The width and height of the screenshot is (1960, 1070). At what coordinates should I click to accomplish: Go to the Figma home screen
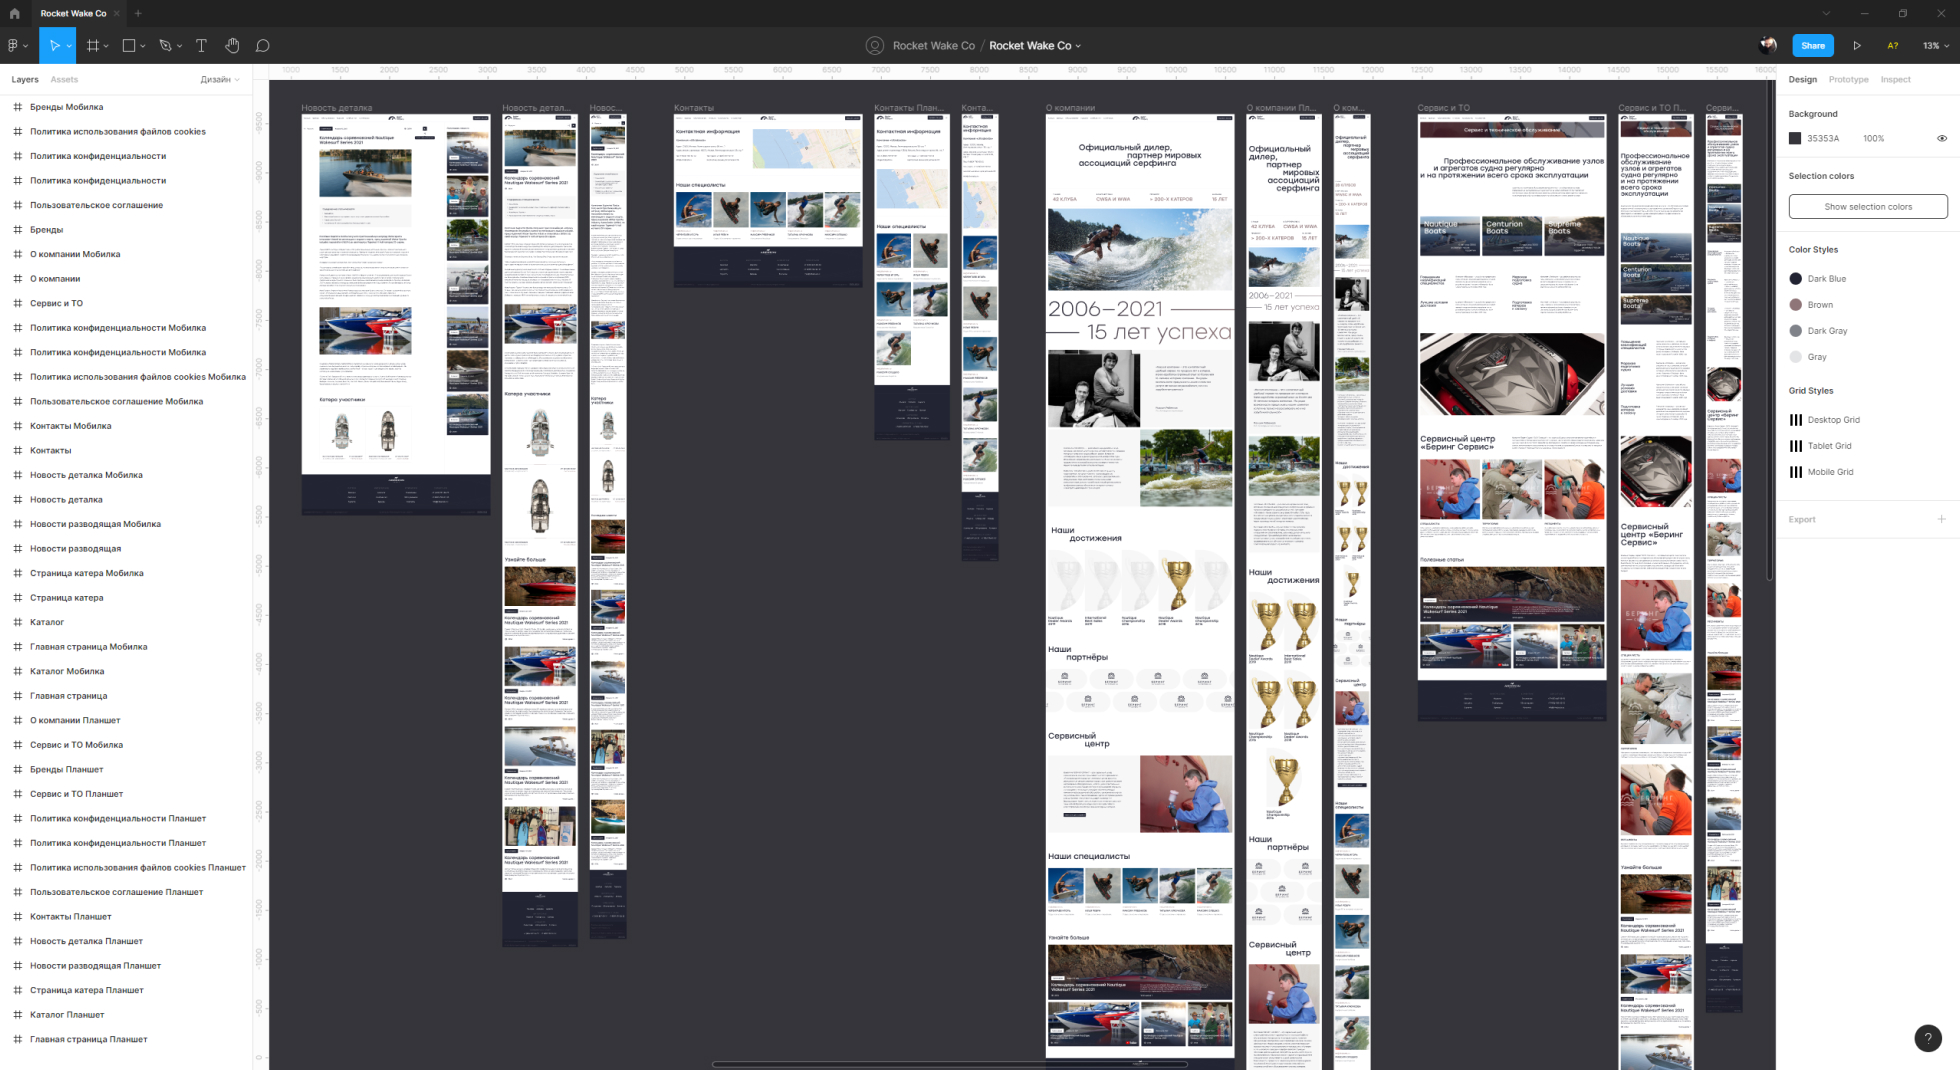(14, 13)
